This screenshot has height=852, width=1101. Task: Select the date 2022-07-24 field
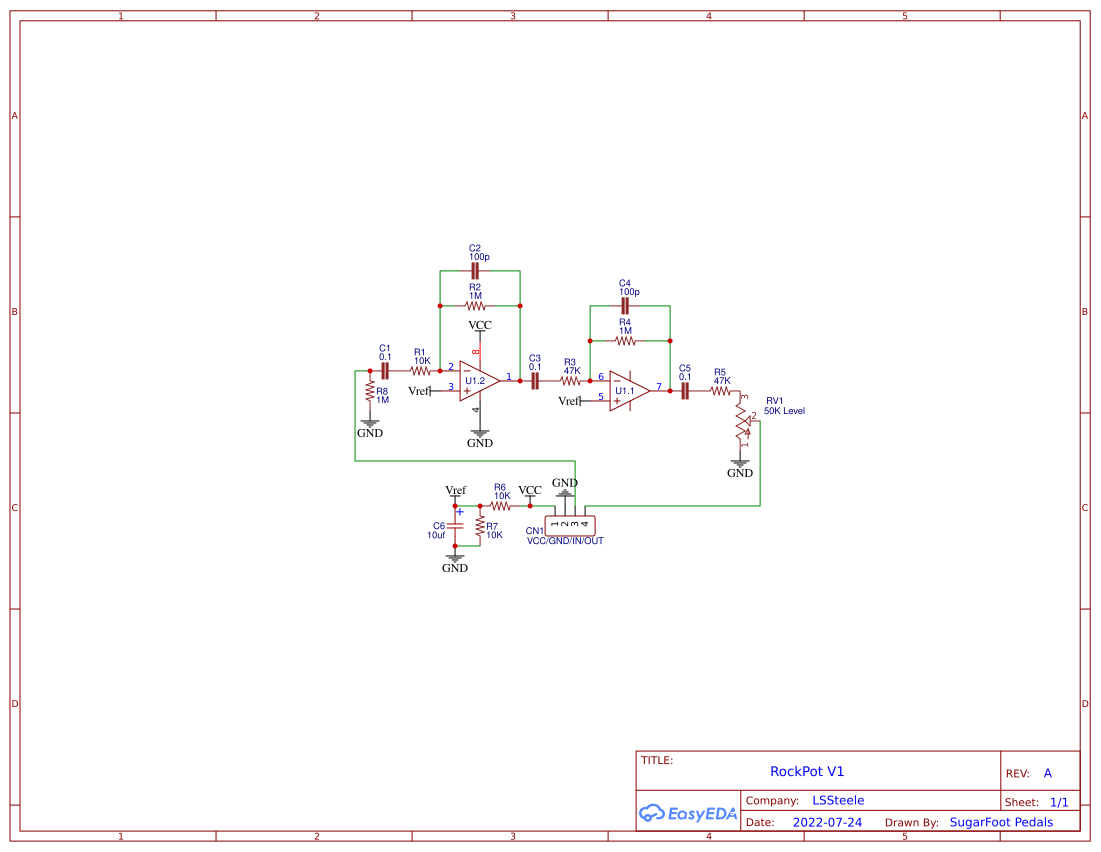(x=827, y=822)
